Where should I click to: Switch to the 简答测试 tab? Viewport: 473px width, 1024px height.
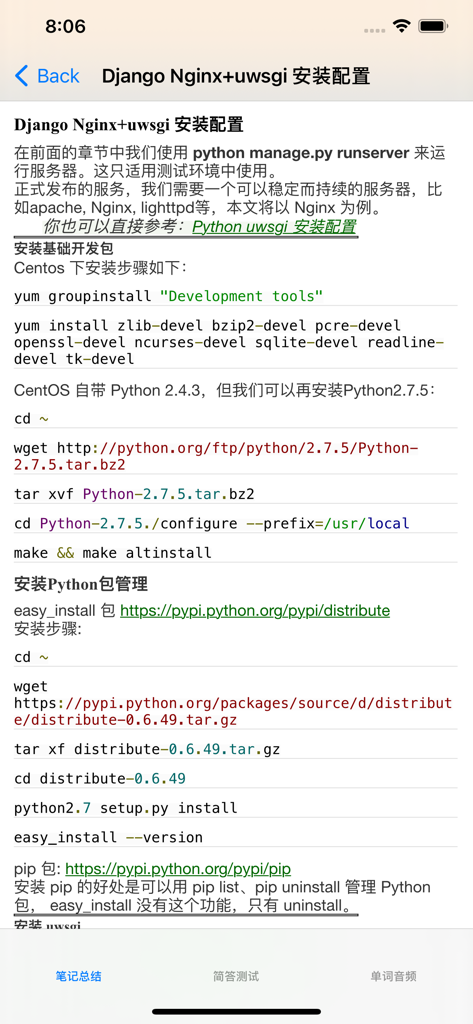click(236, 976)
